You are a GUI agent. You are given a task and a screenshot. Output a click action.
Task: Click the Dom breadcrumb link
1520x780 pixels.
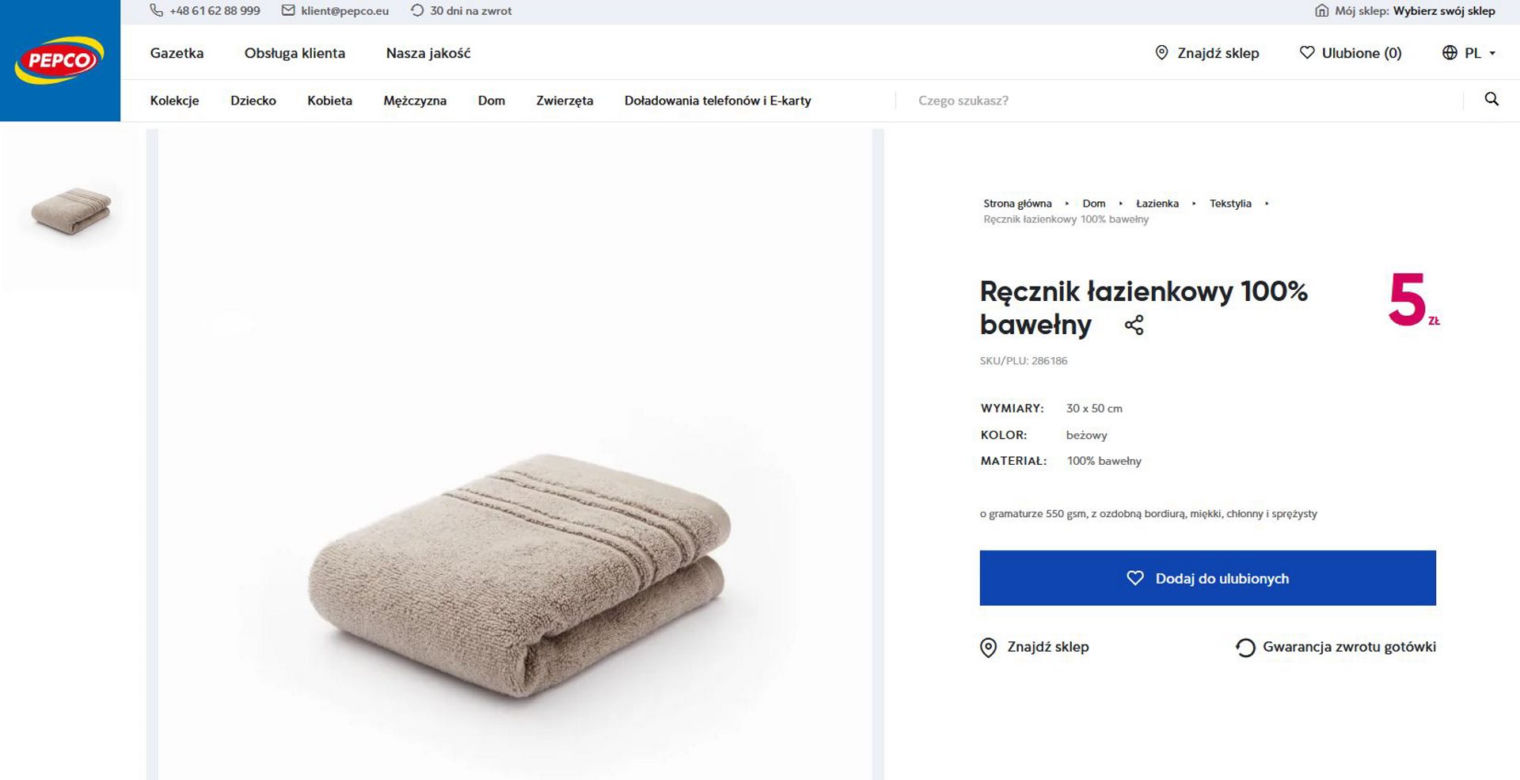pos(1094,203)
